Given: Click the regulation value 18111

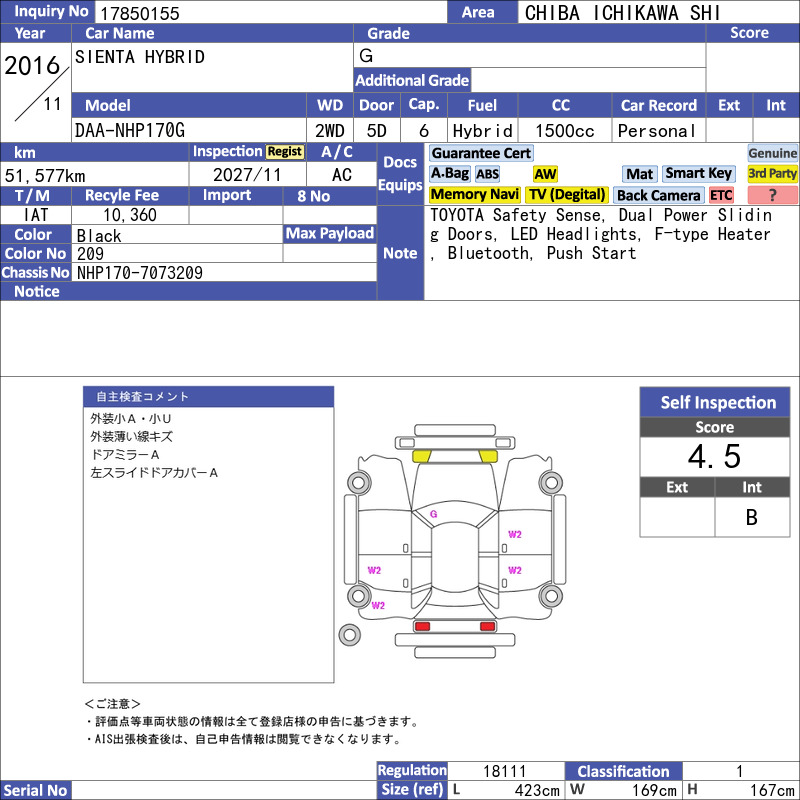Looking at the screenshot, I should pyautogui.click(x=504, y=770).
